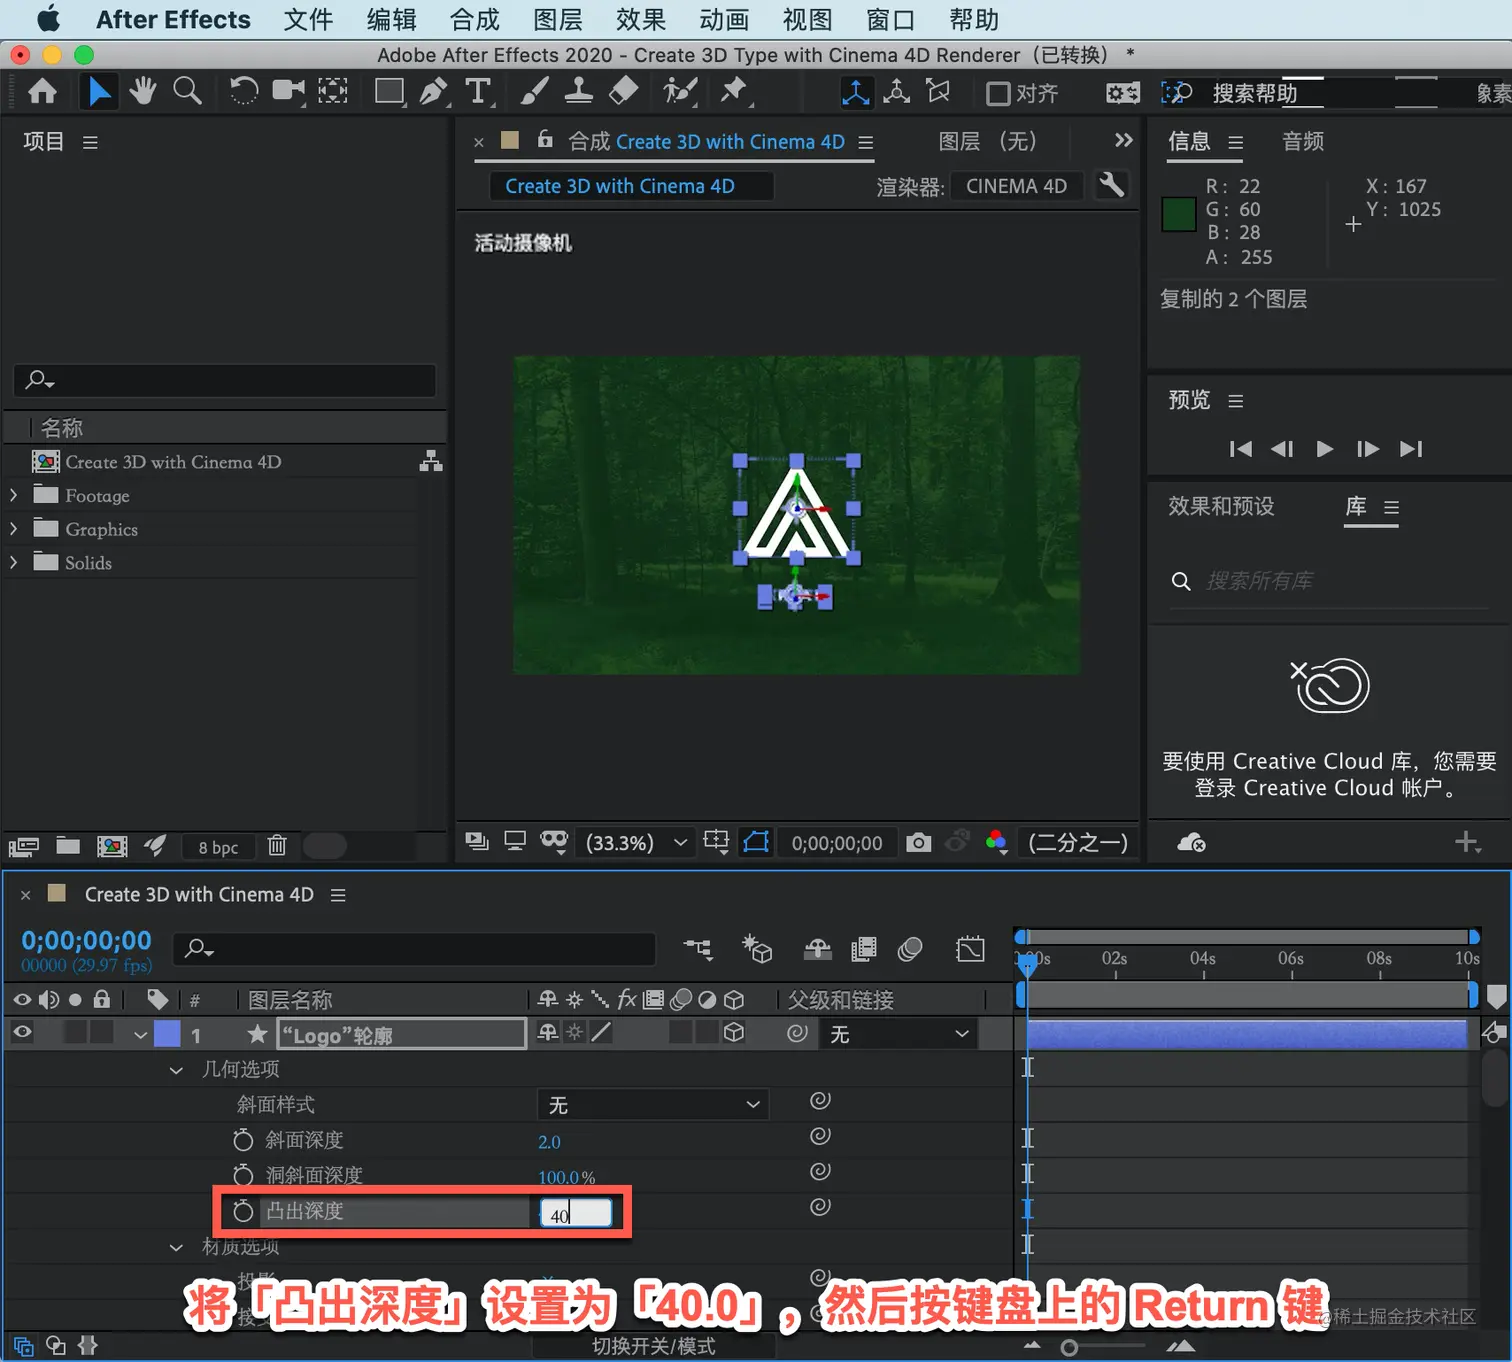Toggle the 3D layer cube switch for Logo layer
This screenshot has width=1512, height=1362.
(734, 1033)
